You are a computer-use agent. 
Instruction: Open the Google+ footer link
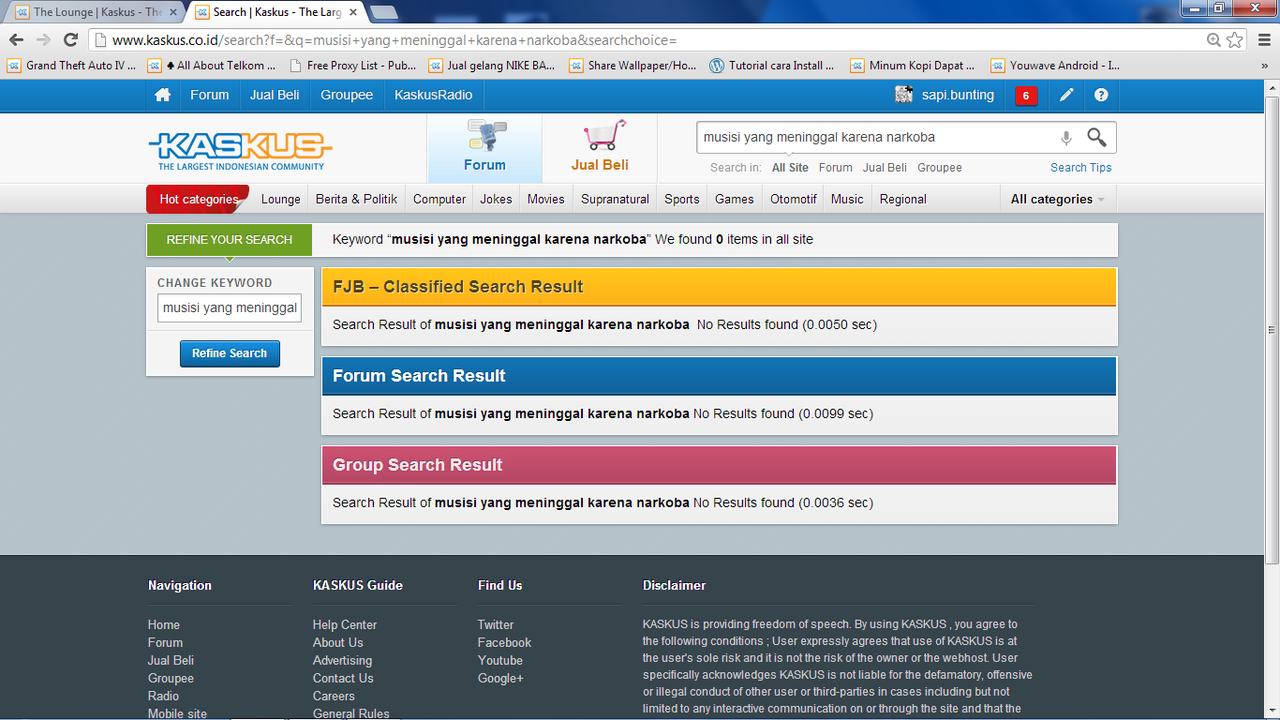click(501, 679)
